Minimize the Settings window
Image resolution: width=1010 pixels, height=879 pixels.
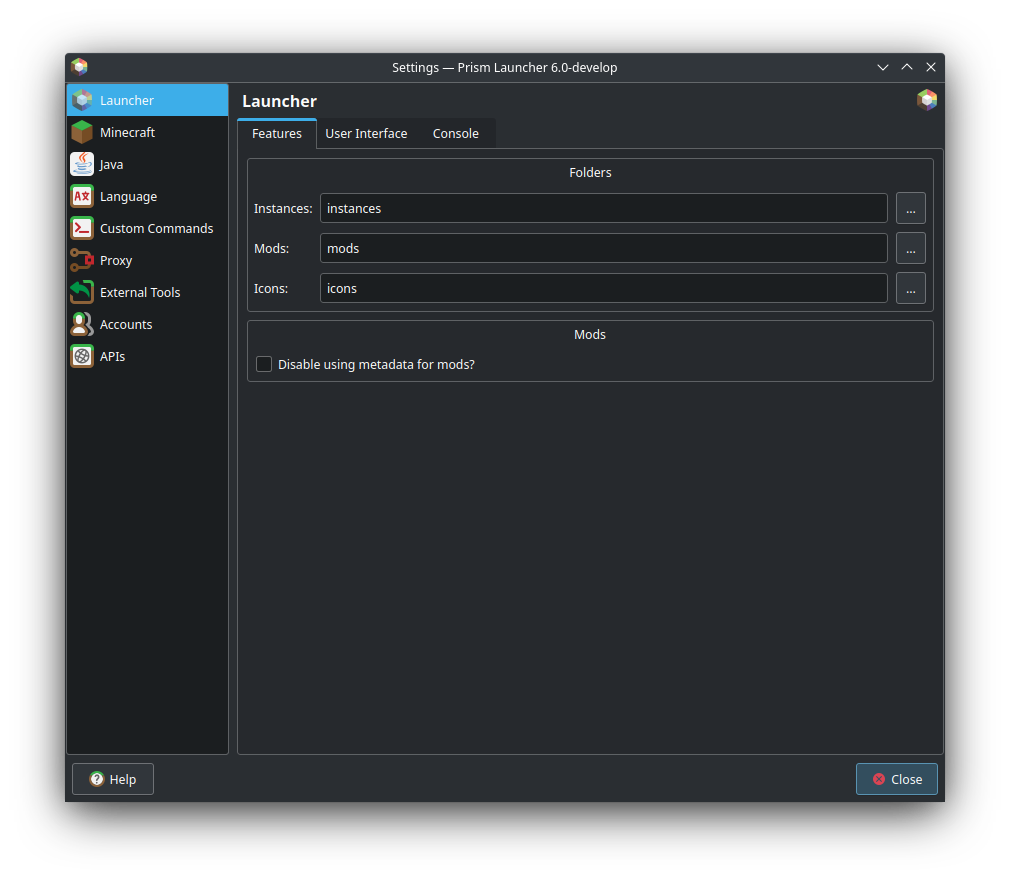pos(882,67)
